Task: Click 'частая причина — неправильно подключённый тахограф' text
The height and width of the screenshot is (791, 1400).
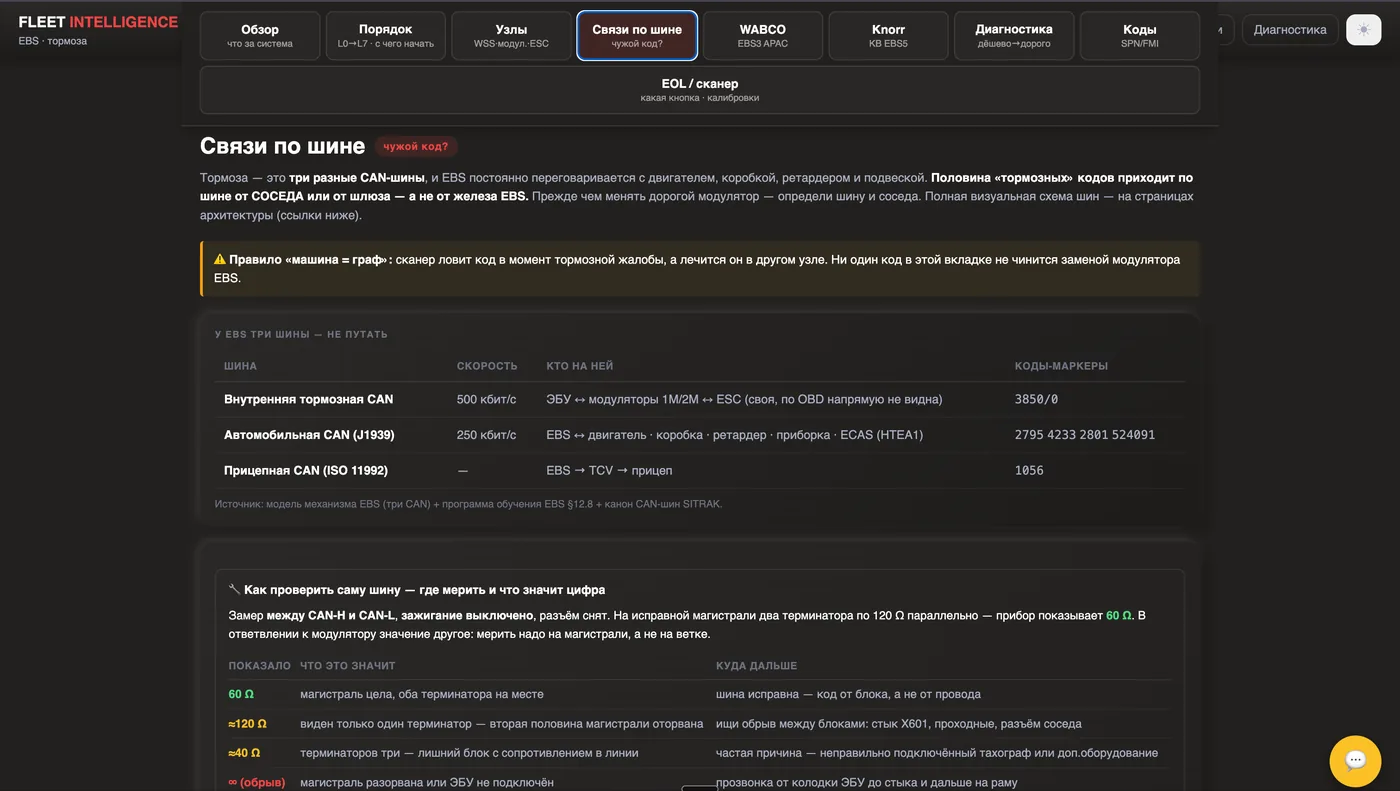Action: [x=937, y=753]
